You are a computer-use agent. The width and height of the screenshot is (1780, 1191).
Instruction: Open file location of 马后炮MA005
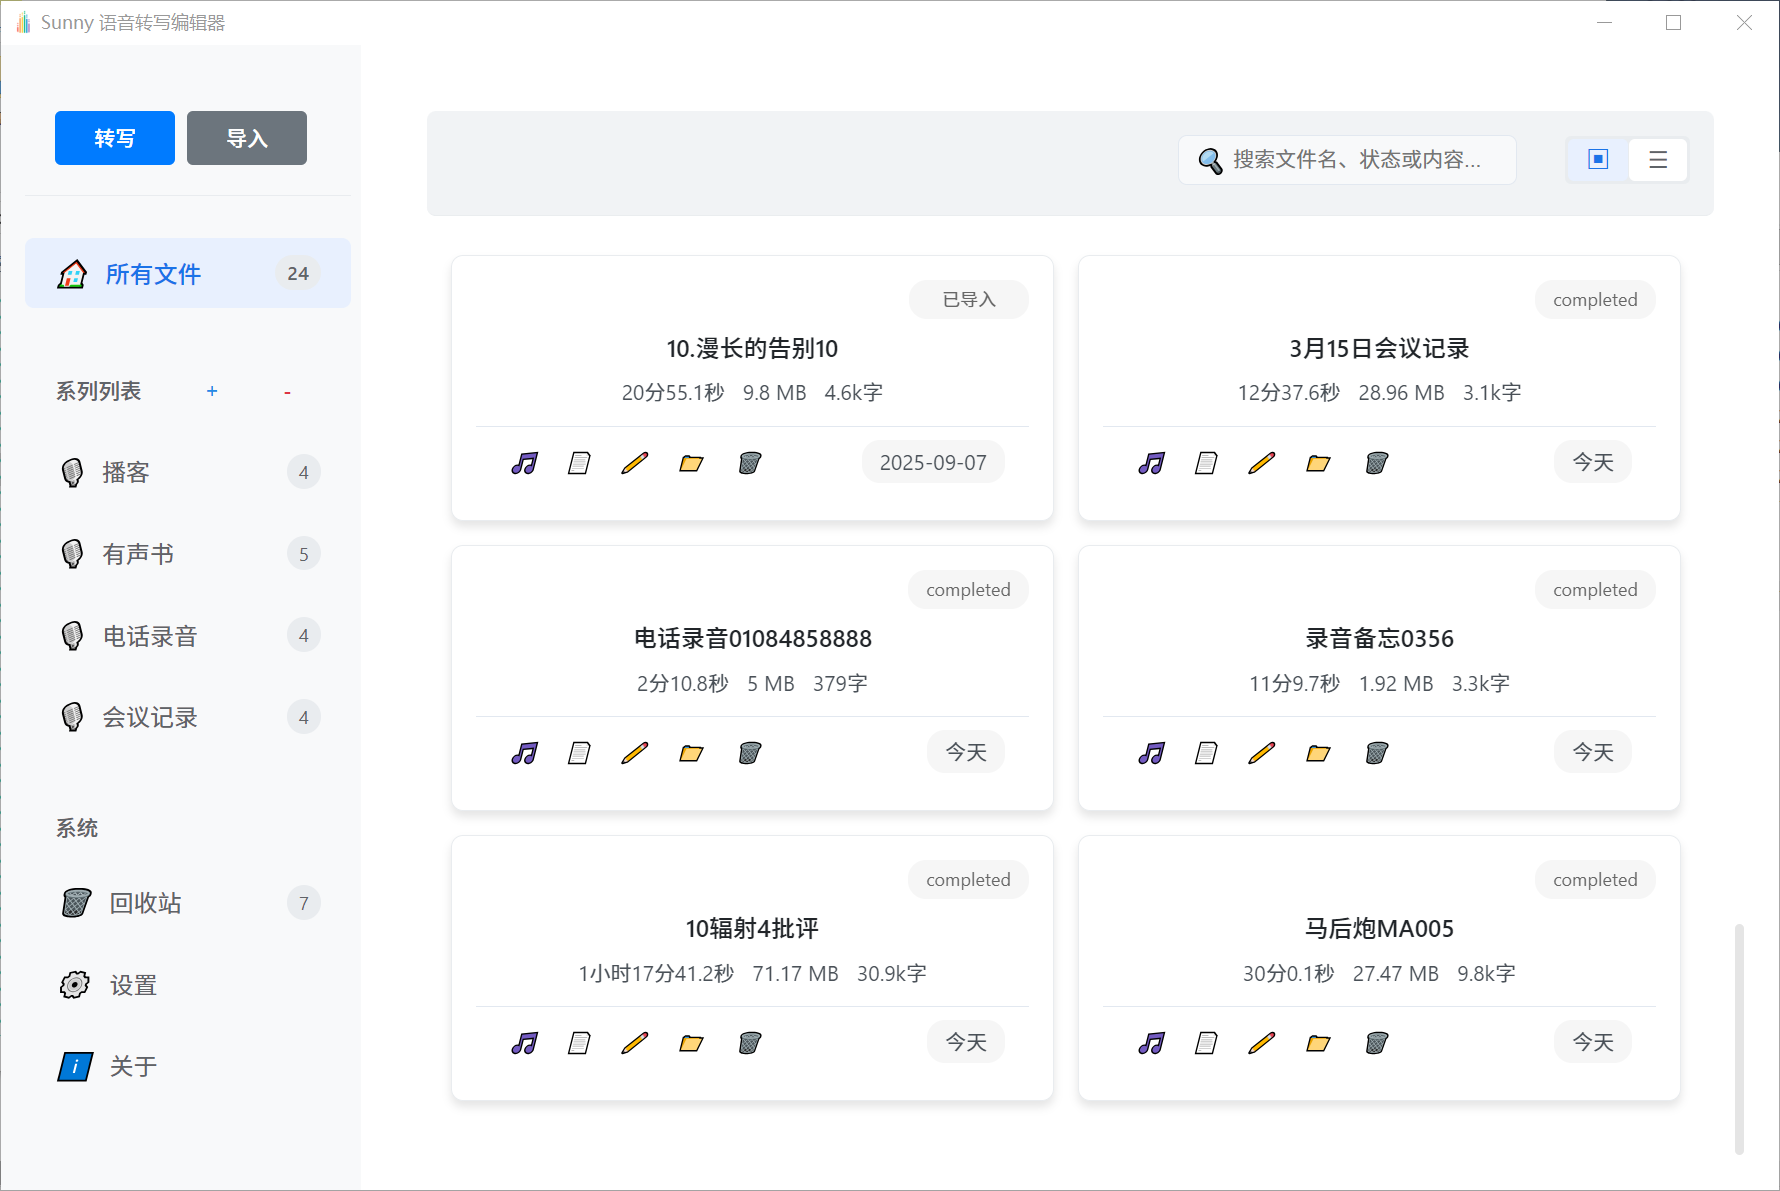(1317, 1042)
